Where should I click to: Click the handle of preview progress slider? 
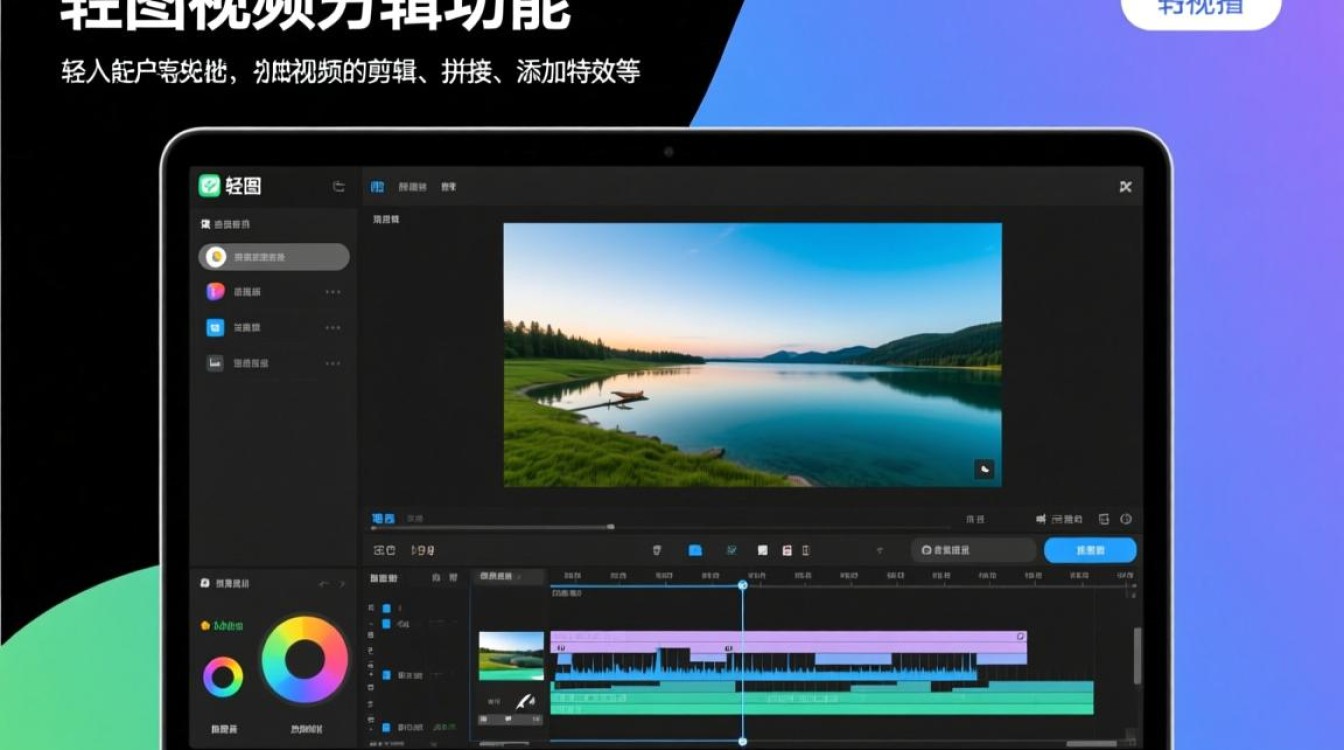[x=611, y=527]
